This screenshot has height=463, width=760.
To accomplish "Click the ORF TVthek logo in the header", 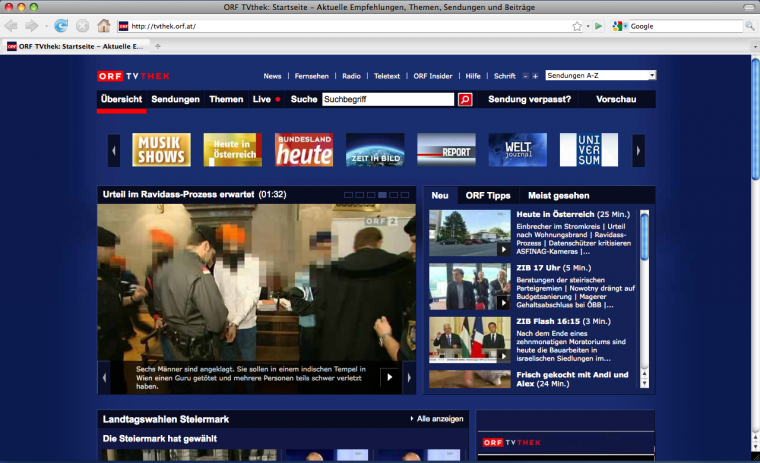I will (x=133, y=76).
